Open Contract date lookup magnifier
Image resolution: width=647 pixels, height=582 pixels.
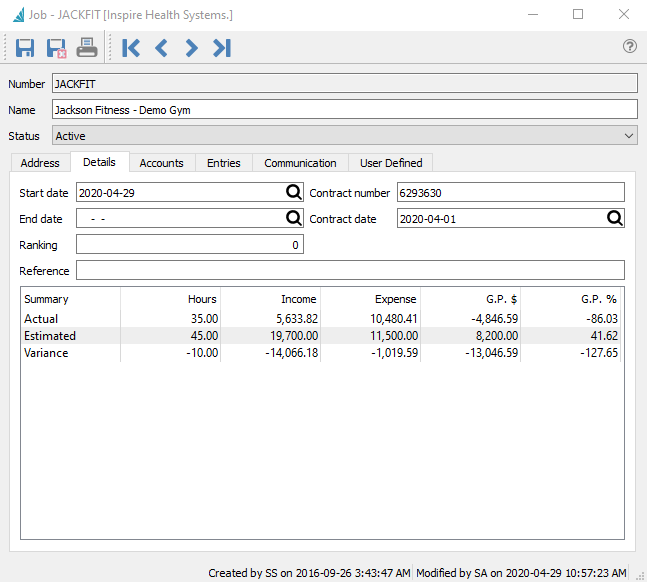pos(615,218)
